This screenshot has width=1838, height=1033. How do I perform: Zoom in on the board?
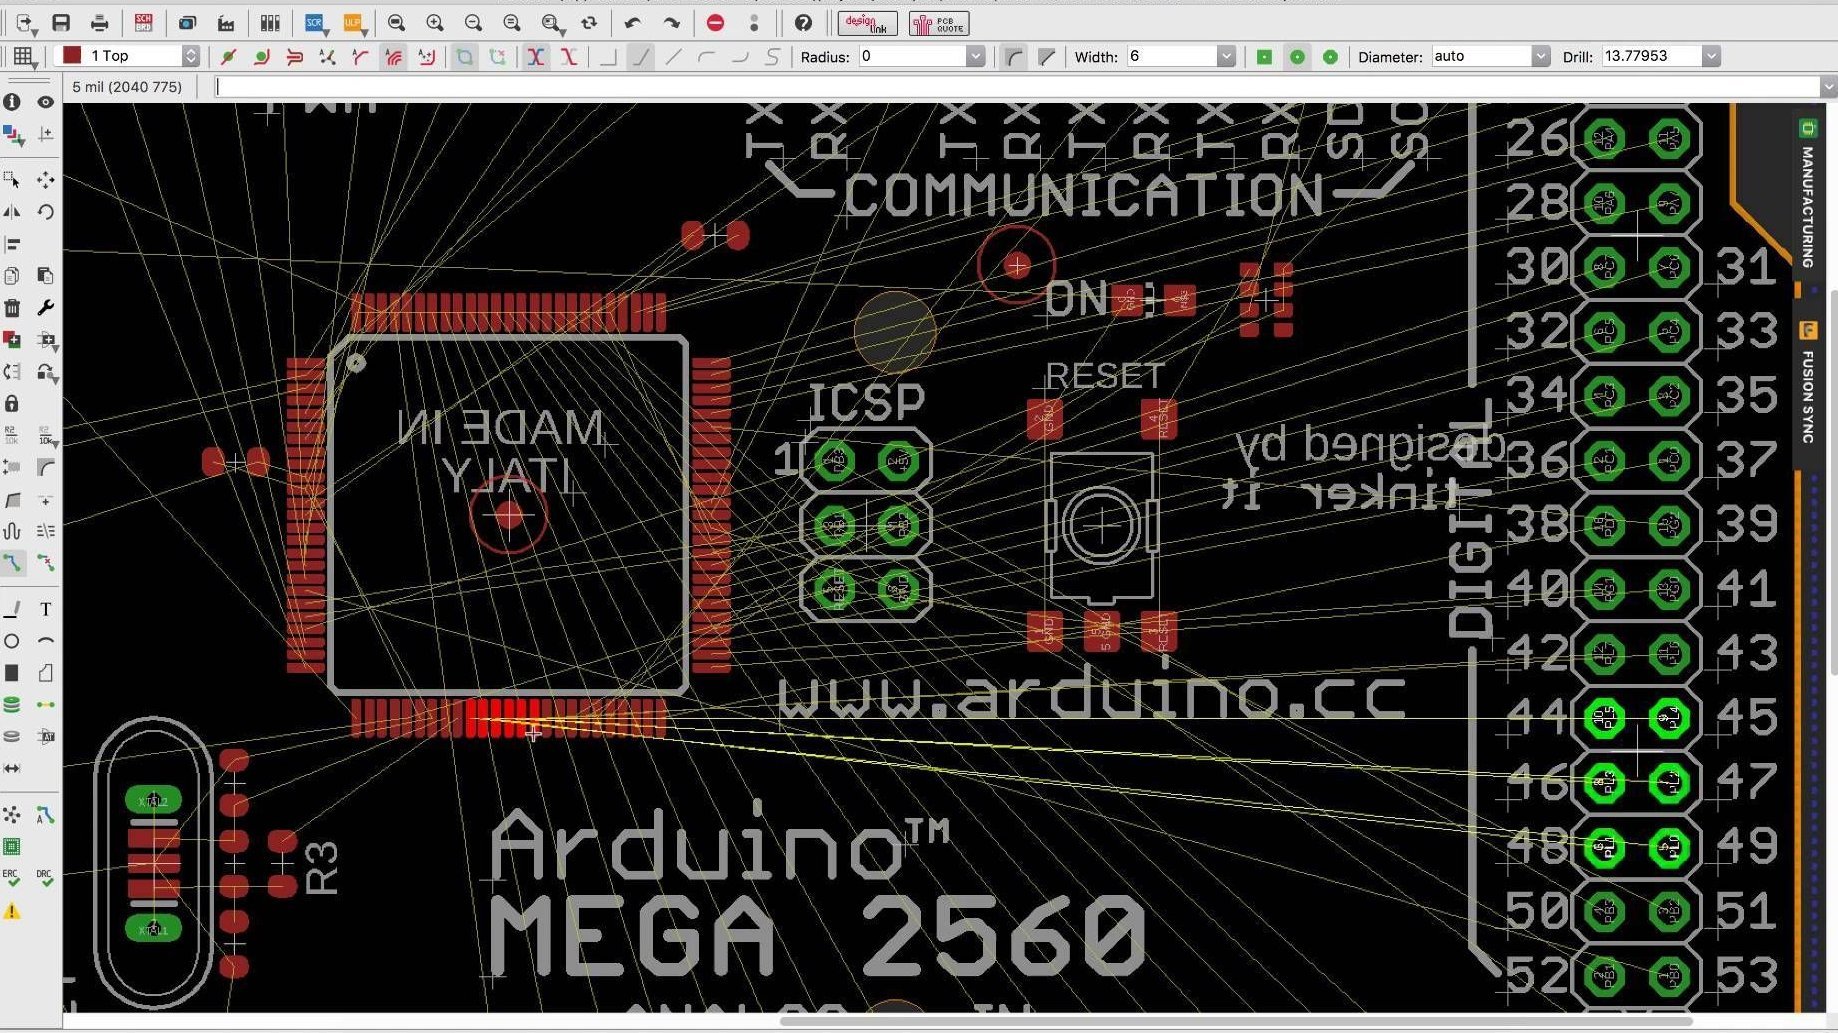[434, 22]
